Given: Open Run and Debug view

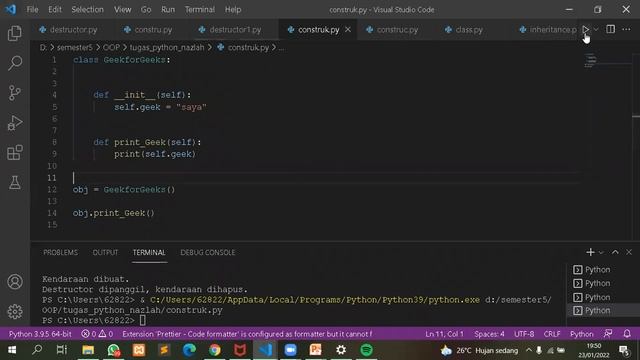Looking at the screenshot, I should pyautogui.click(x=15, y=123).
